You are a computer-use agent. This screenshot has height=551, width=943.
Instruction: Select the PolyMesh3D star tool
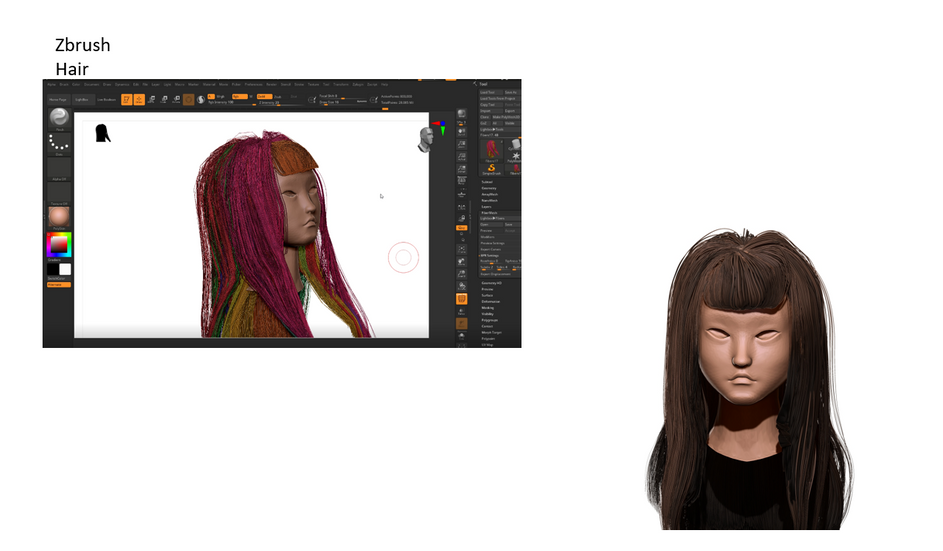[x=515, y=157]
